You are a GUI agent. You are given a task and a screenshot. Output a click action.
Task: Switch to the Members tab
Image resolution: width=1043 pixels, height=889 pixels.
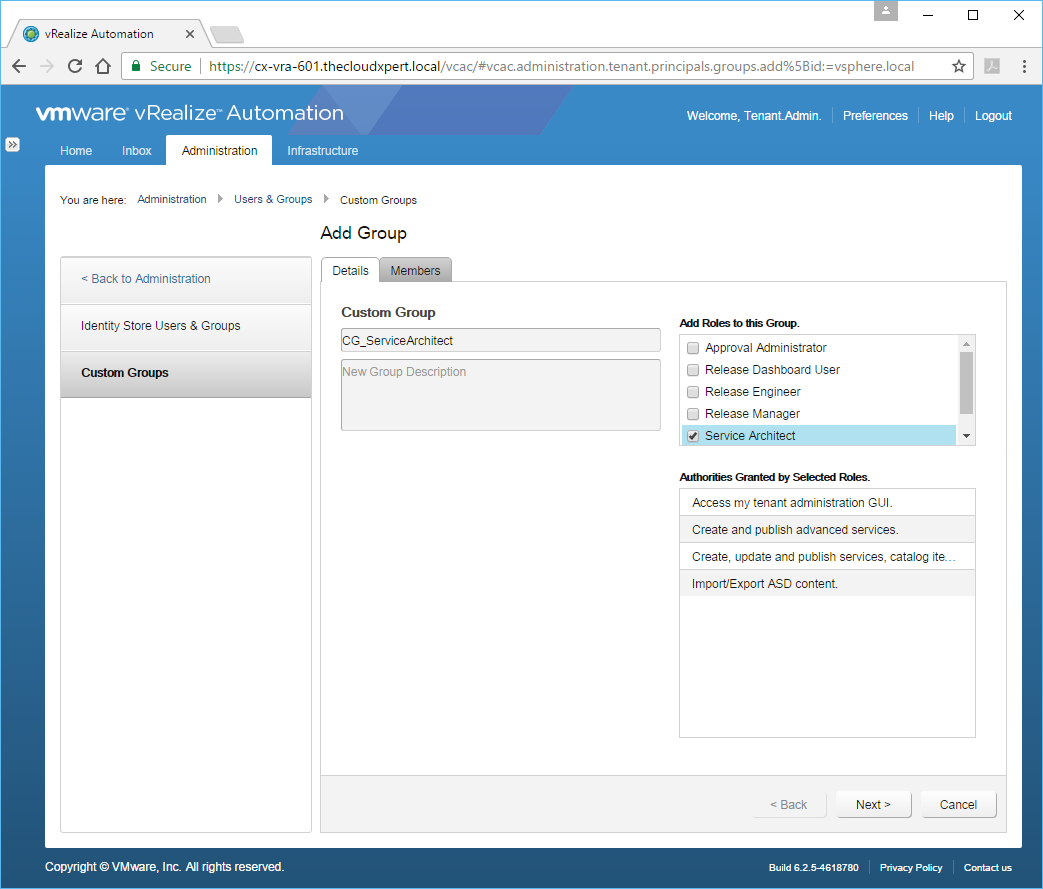[415, 271]
